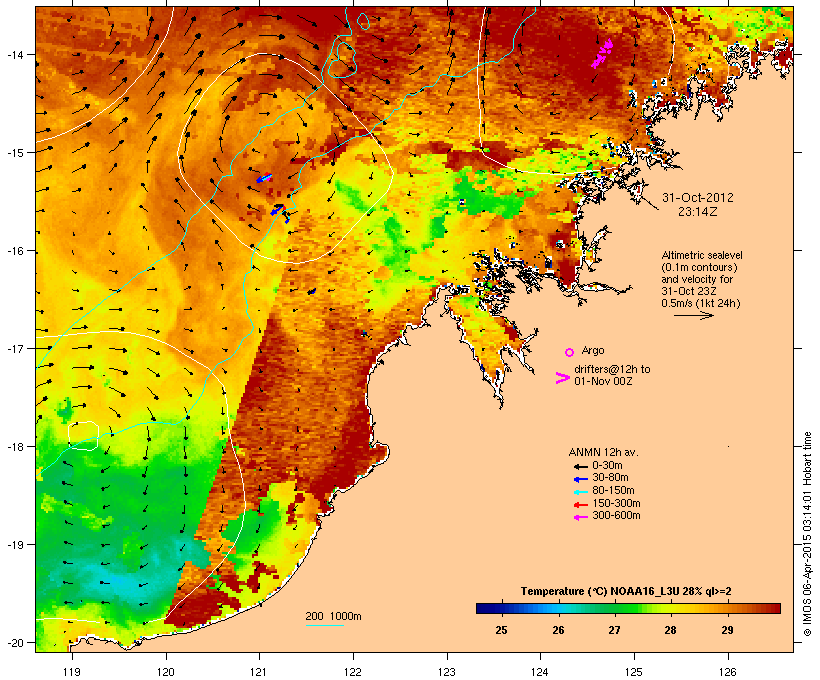Click the magenta Argo circle legend marker
820x680 pixels.
pos(570,353)
